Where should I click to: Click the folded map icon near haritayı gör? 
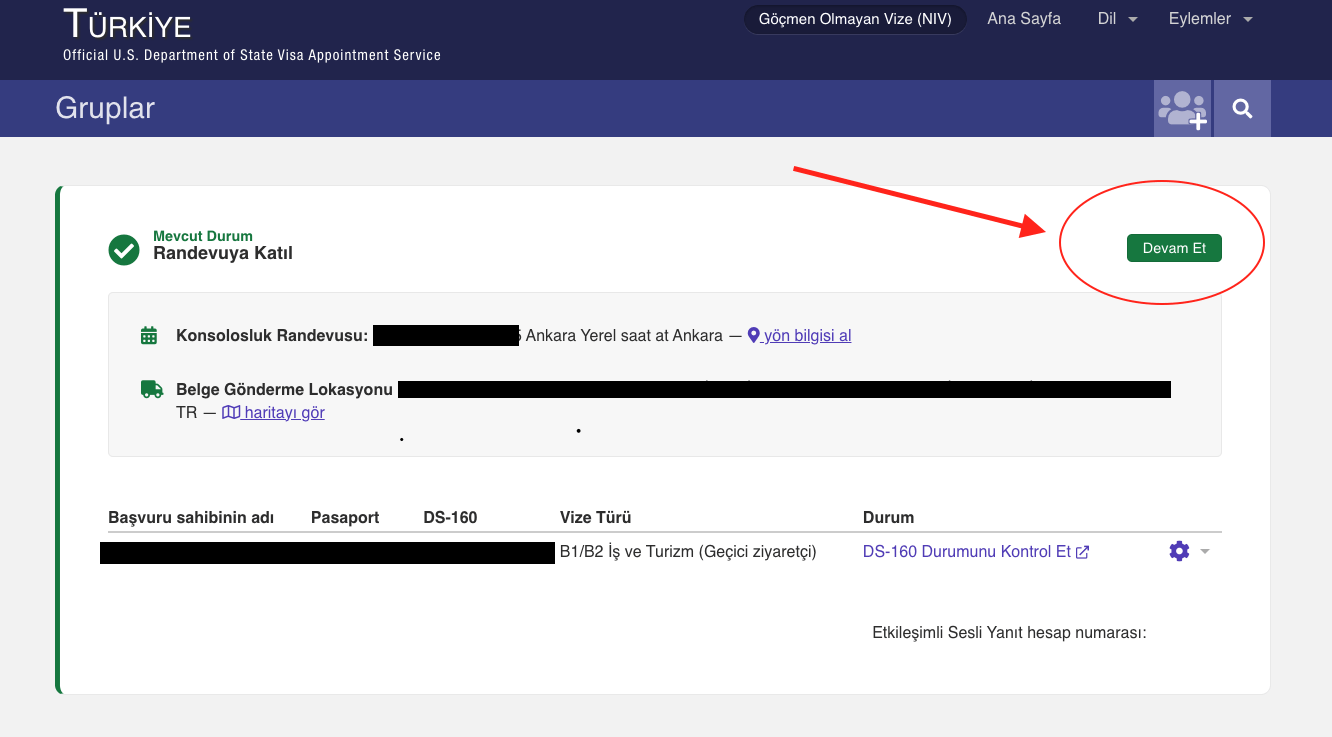231,412
